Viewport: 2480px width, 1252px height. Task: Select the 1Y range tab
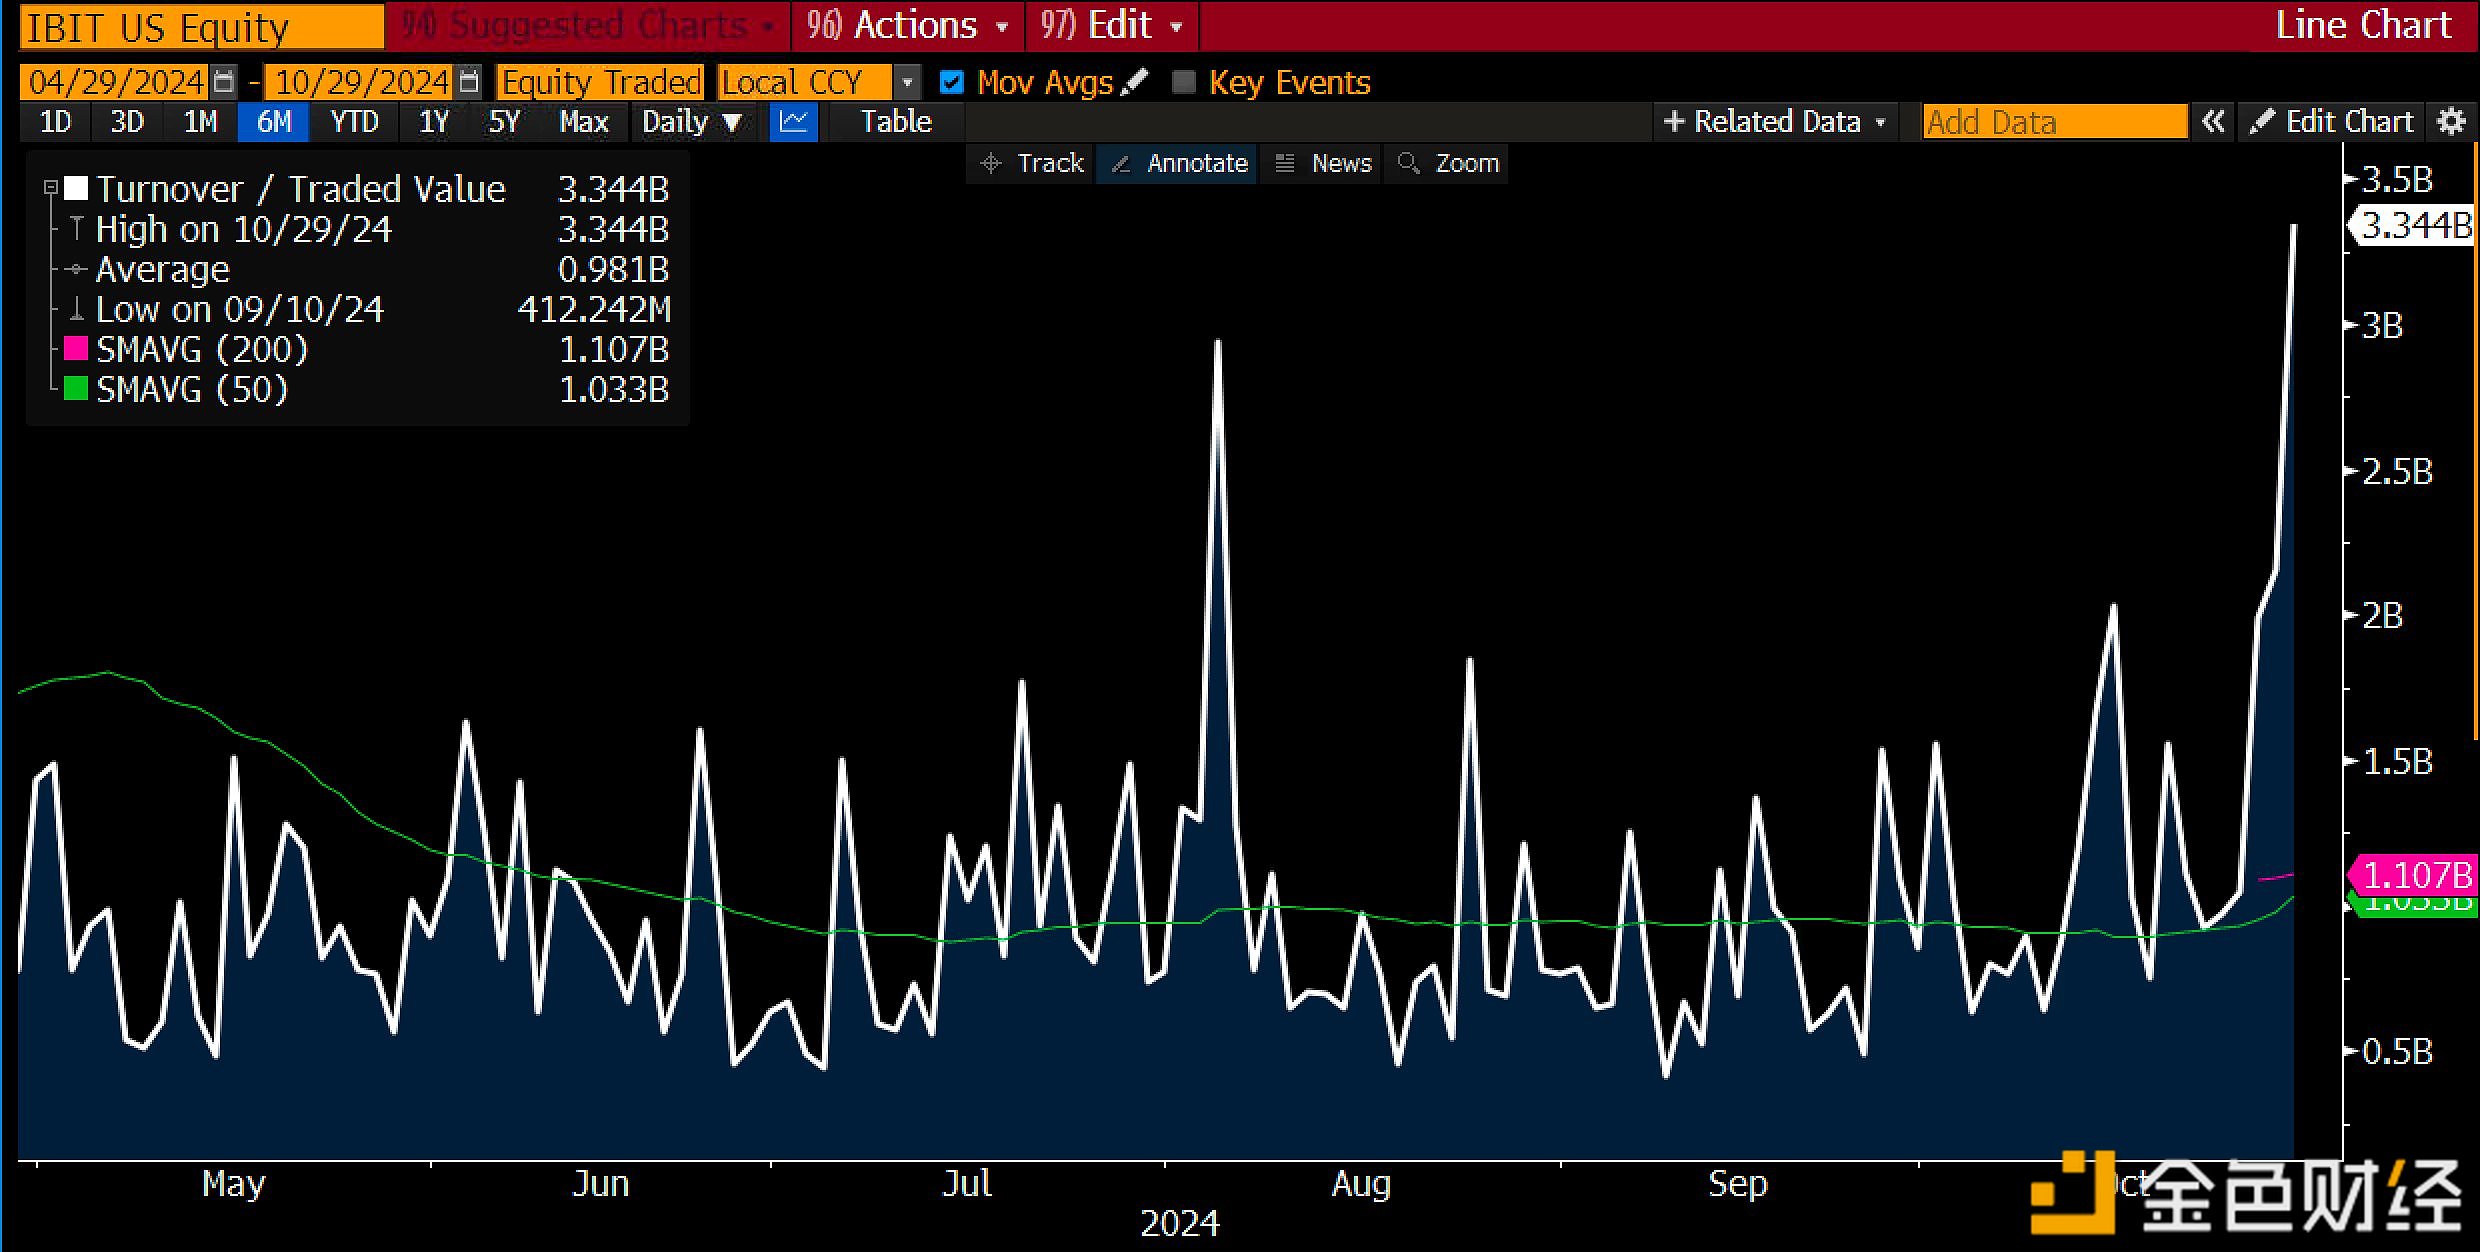coord(434,122)
